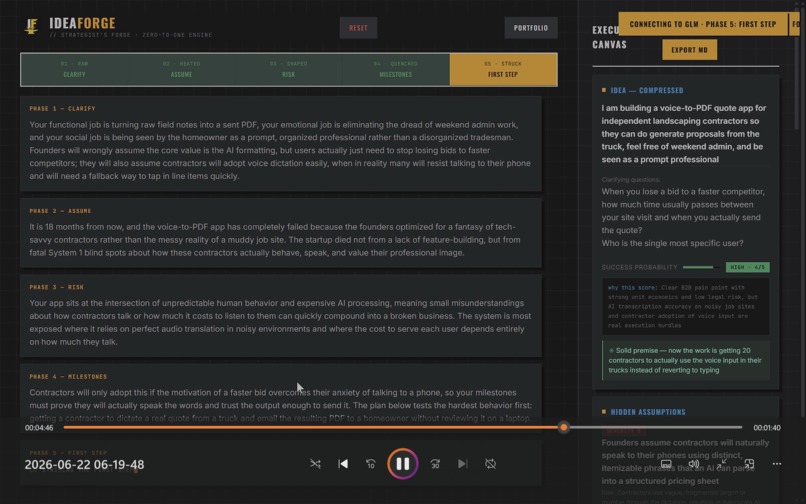806x504 pixels.
Task: Skip to next track in player
Action: coord(463,464)
